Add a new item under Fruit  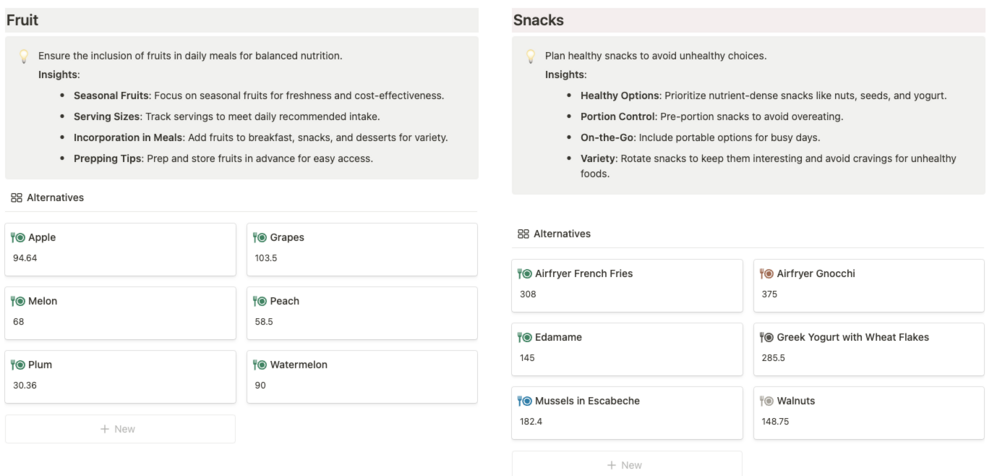(x=120, y=429)
